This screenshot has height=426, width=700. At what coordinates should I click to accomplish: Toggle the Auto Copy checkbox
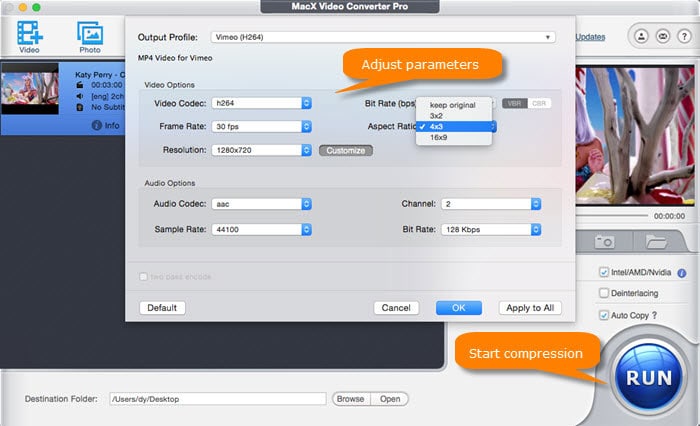pos(604,315)
